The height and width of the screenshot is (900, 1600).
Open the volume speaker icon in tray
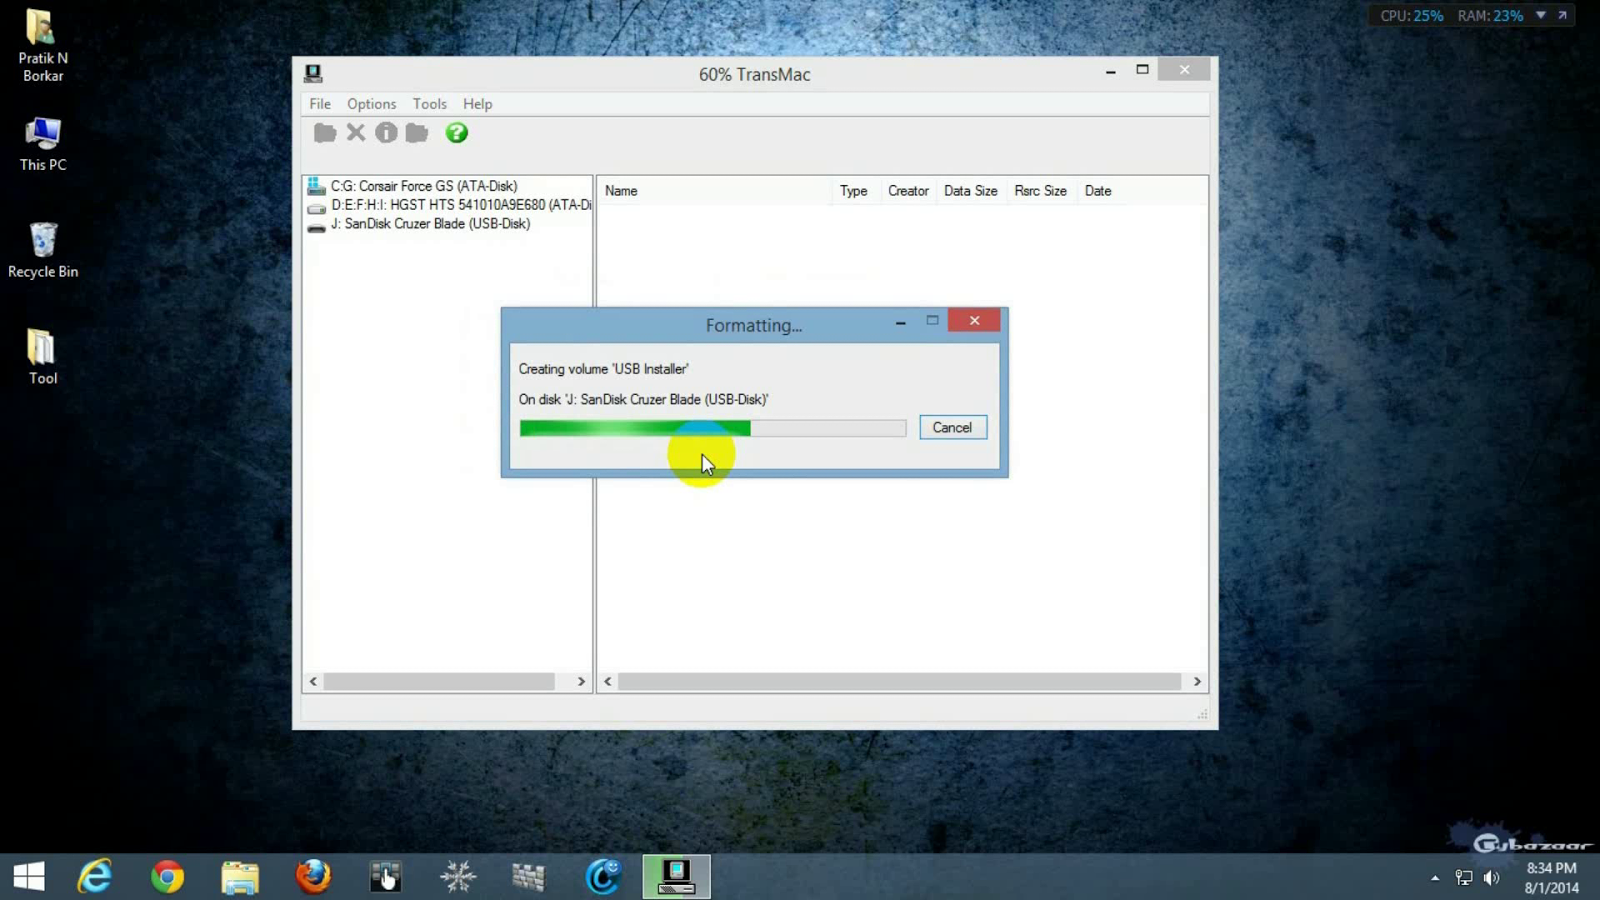click(1492, 878)
